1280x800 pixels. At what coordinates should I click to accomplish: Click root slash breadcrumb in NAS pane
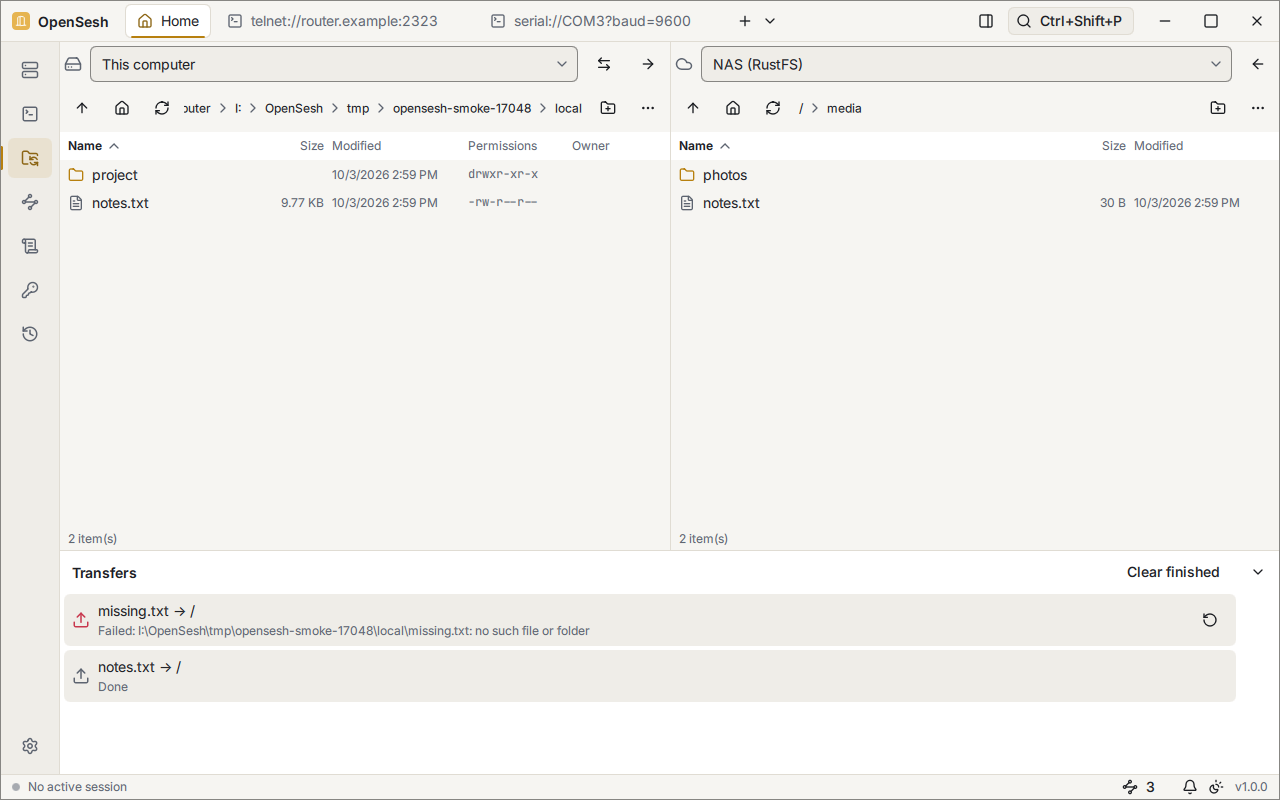[x=801, y=108]
